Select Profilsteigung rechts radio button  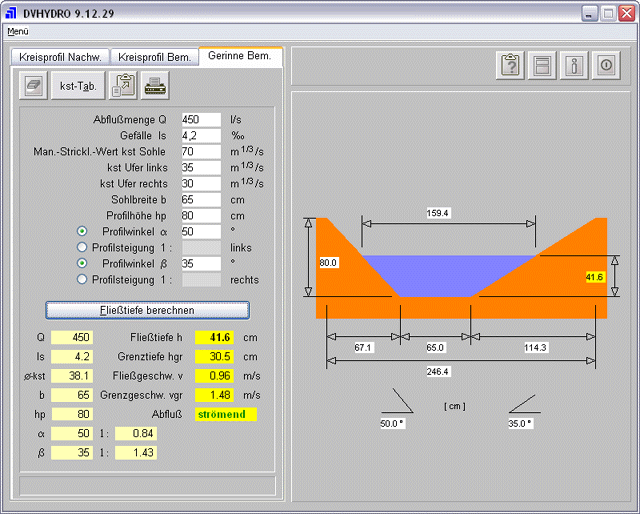coord(82,279)
